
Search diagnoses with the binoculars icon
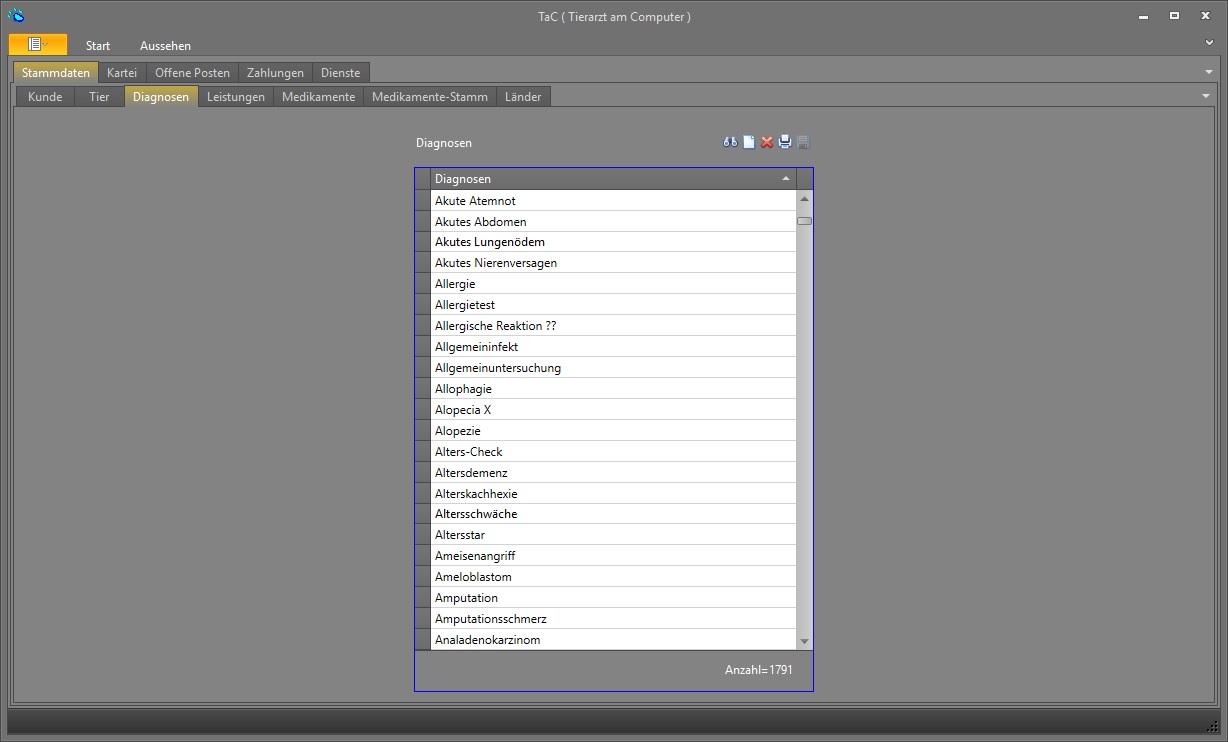[730, 142]
